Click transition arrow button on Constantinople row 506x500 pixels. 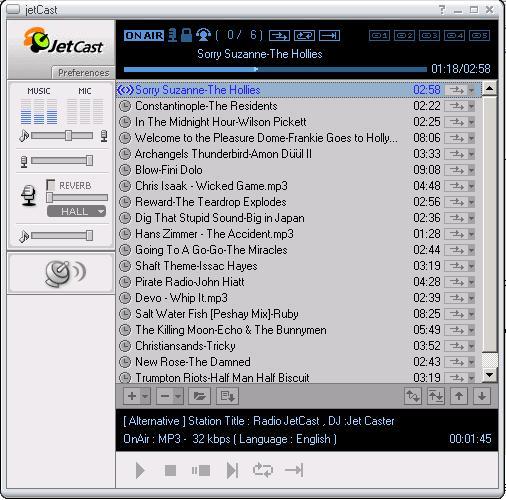pos(457,106)
